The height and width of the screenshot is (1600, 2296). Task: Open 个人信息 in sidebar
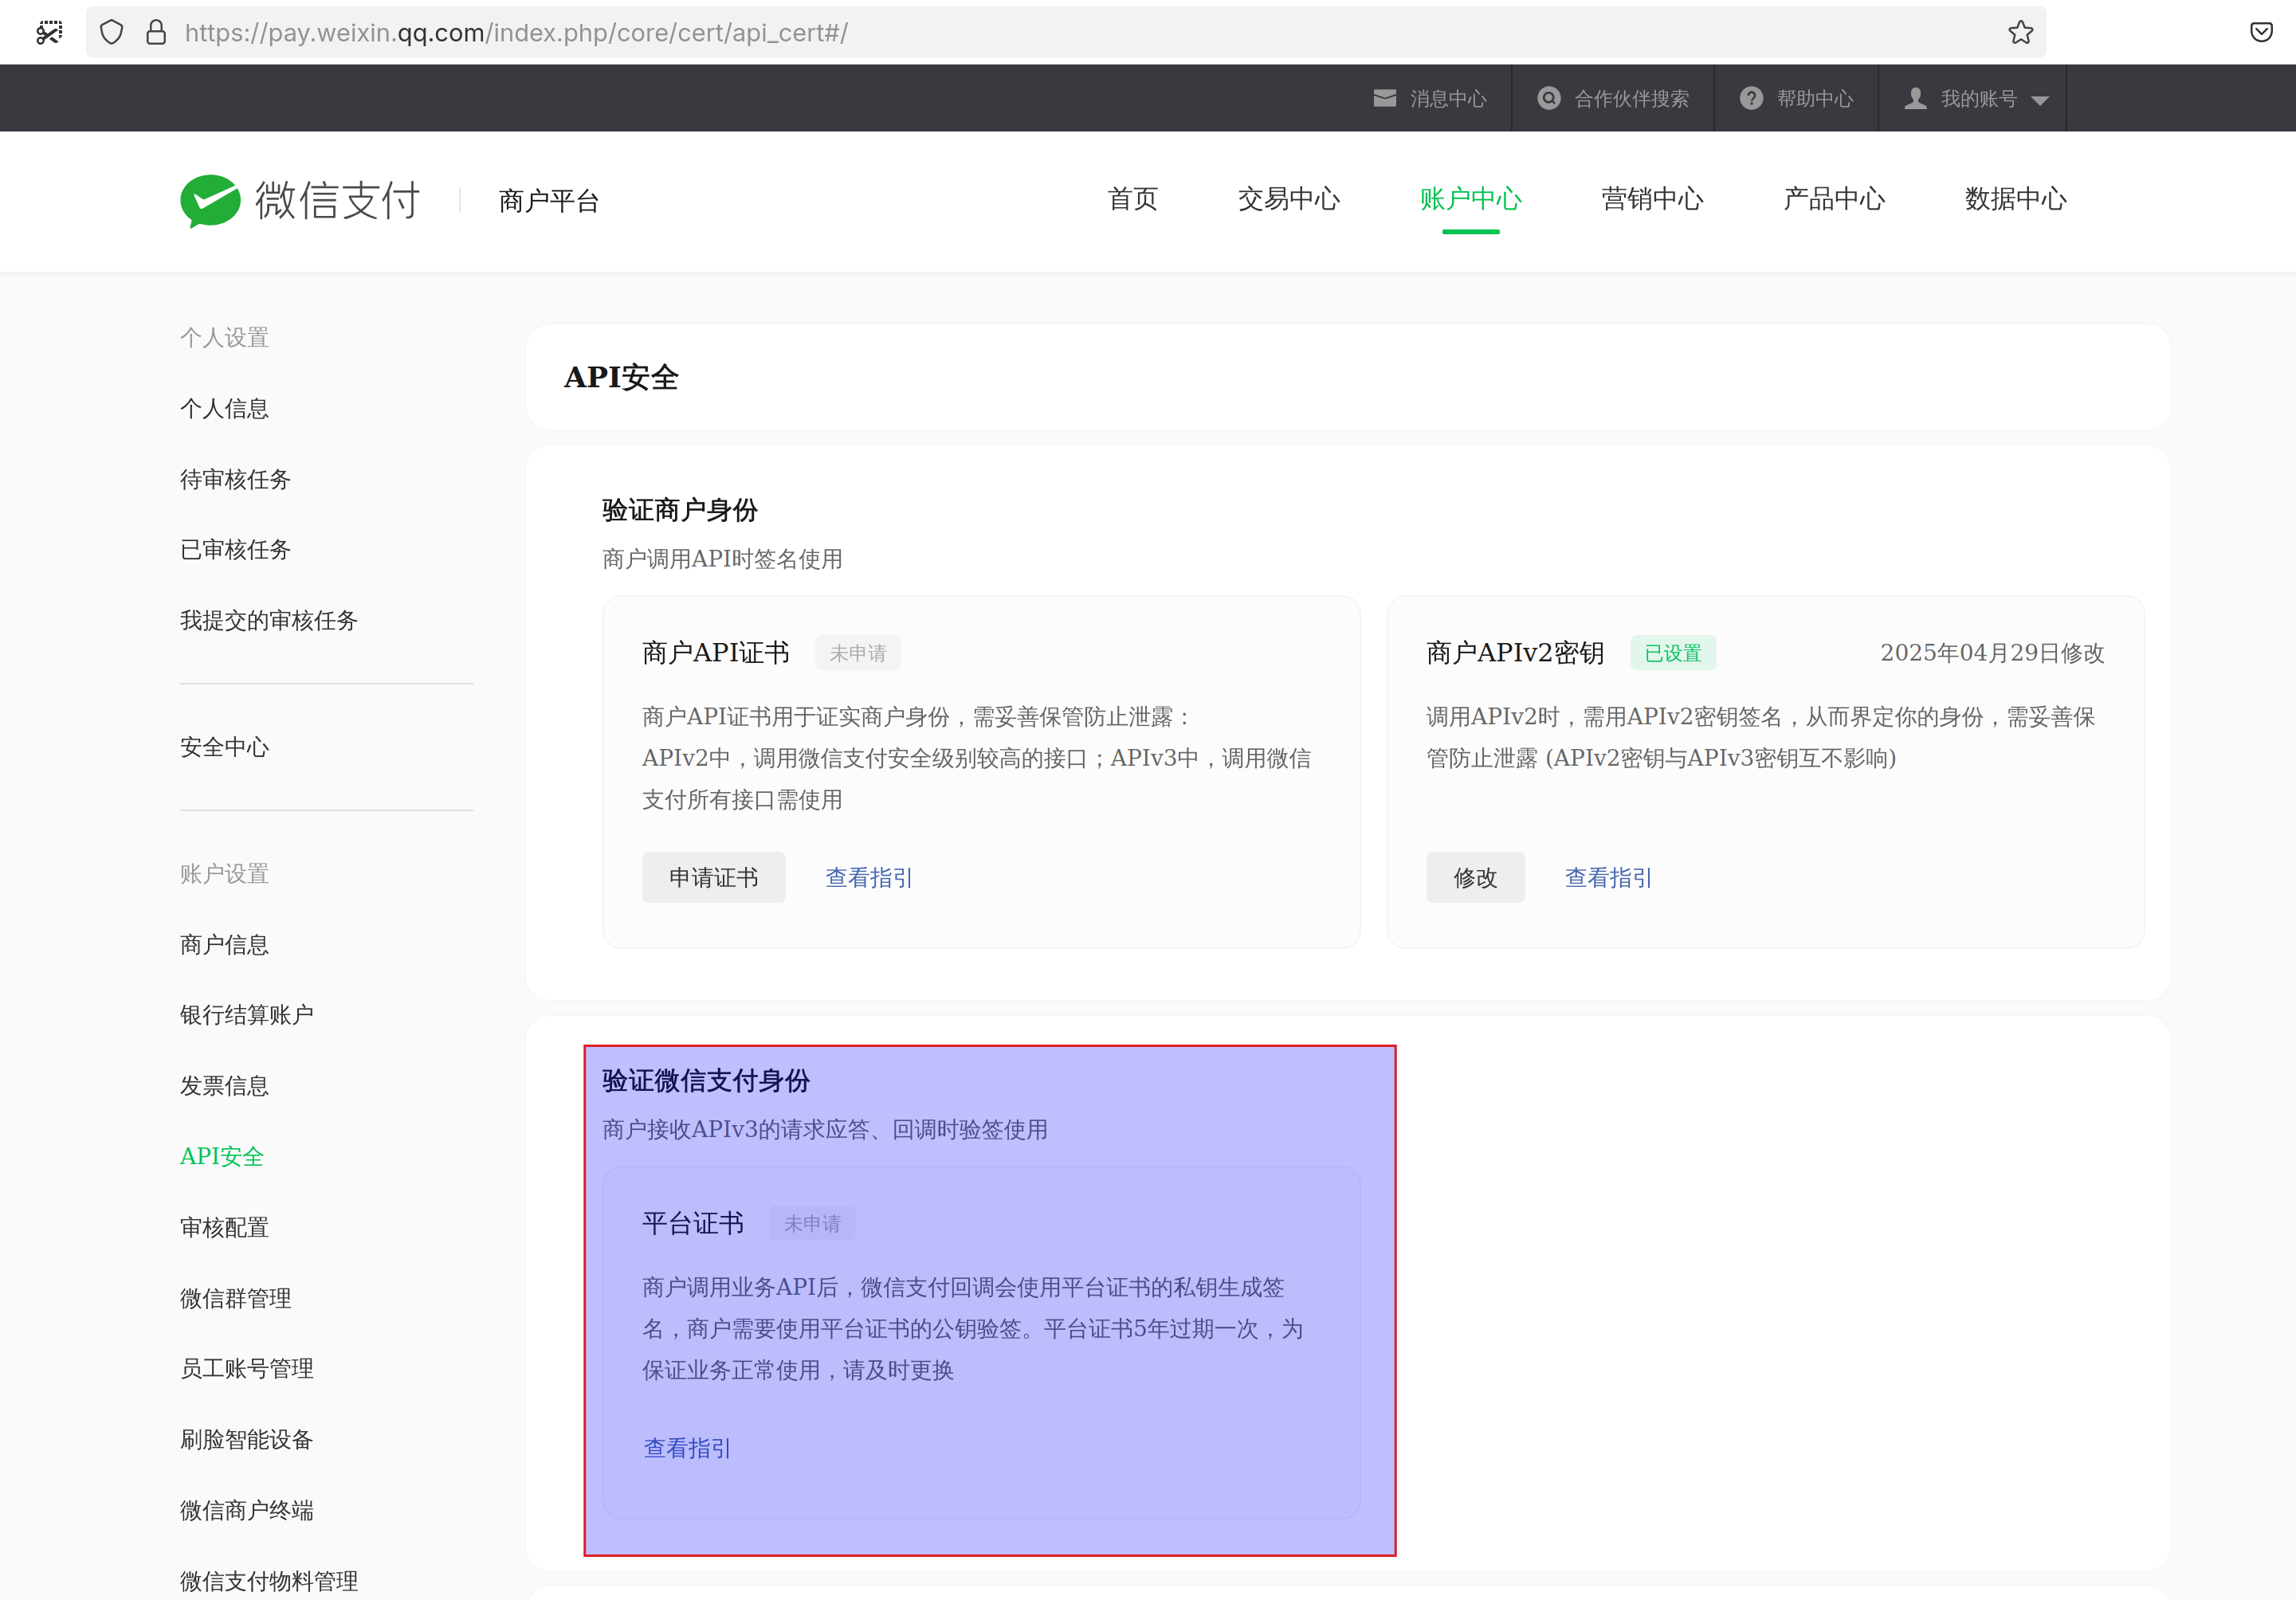tap(224, 409)
